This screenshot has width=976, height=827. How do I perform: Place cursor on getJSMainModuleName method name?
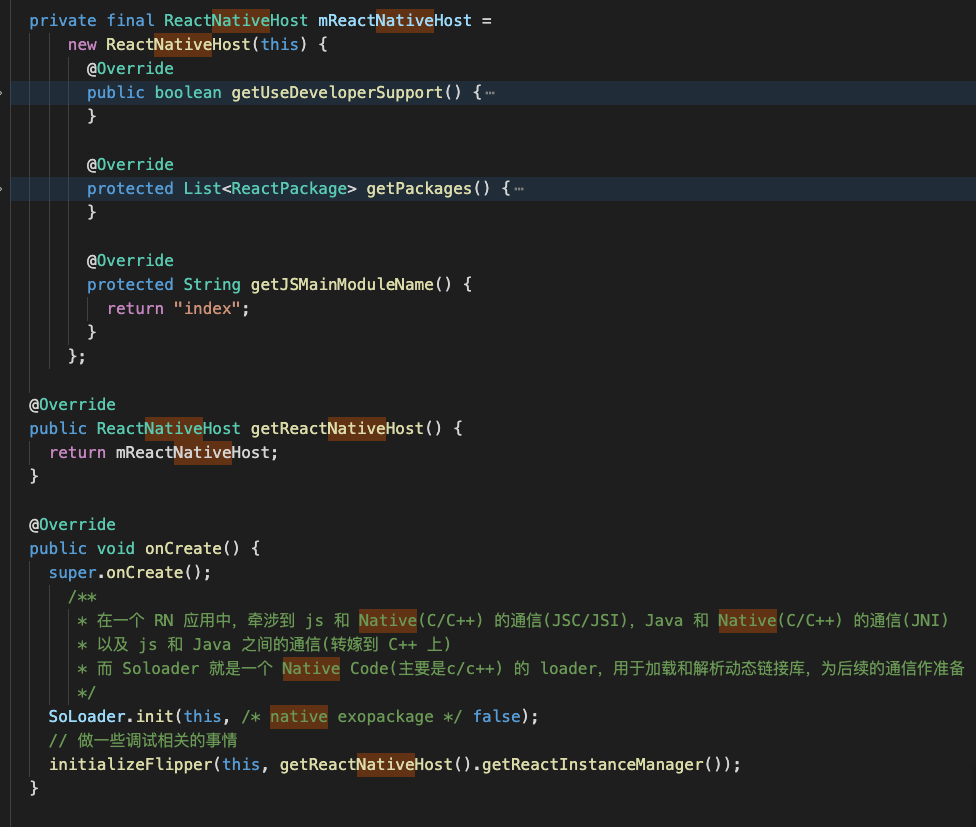(x=342, y=285)
